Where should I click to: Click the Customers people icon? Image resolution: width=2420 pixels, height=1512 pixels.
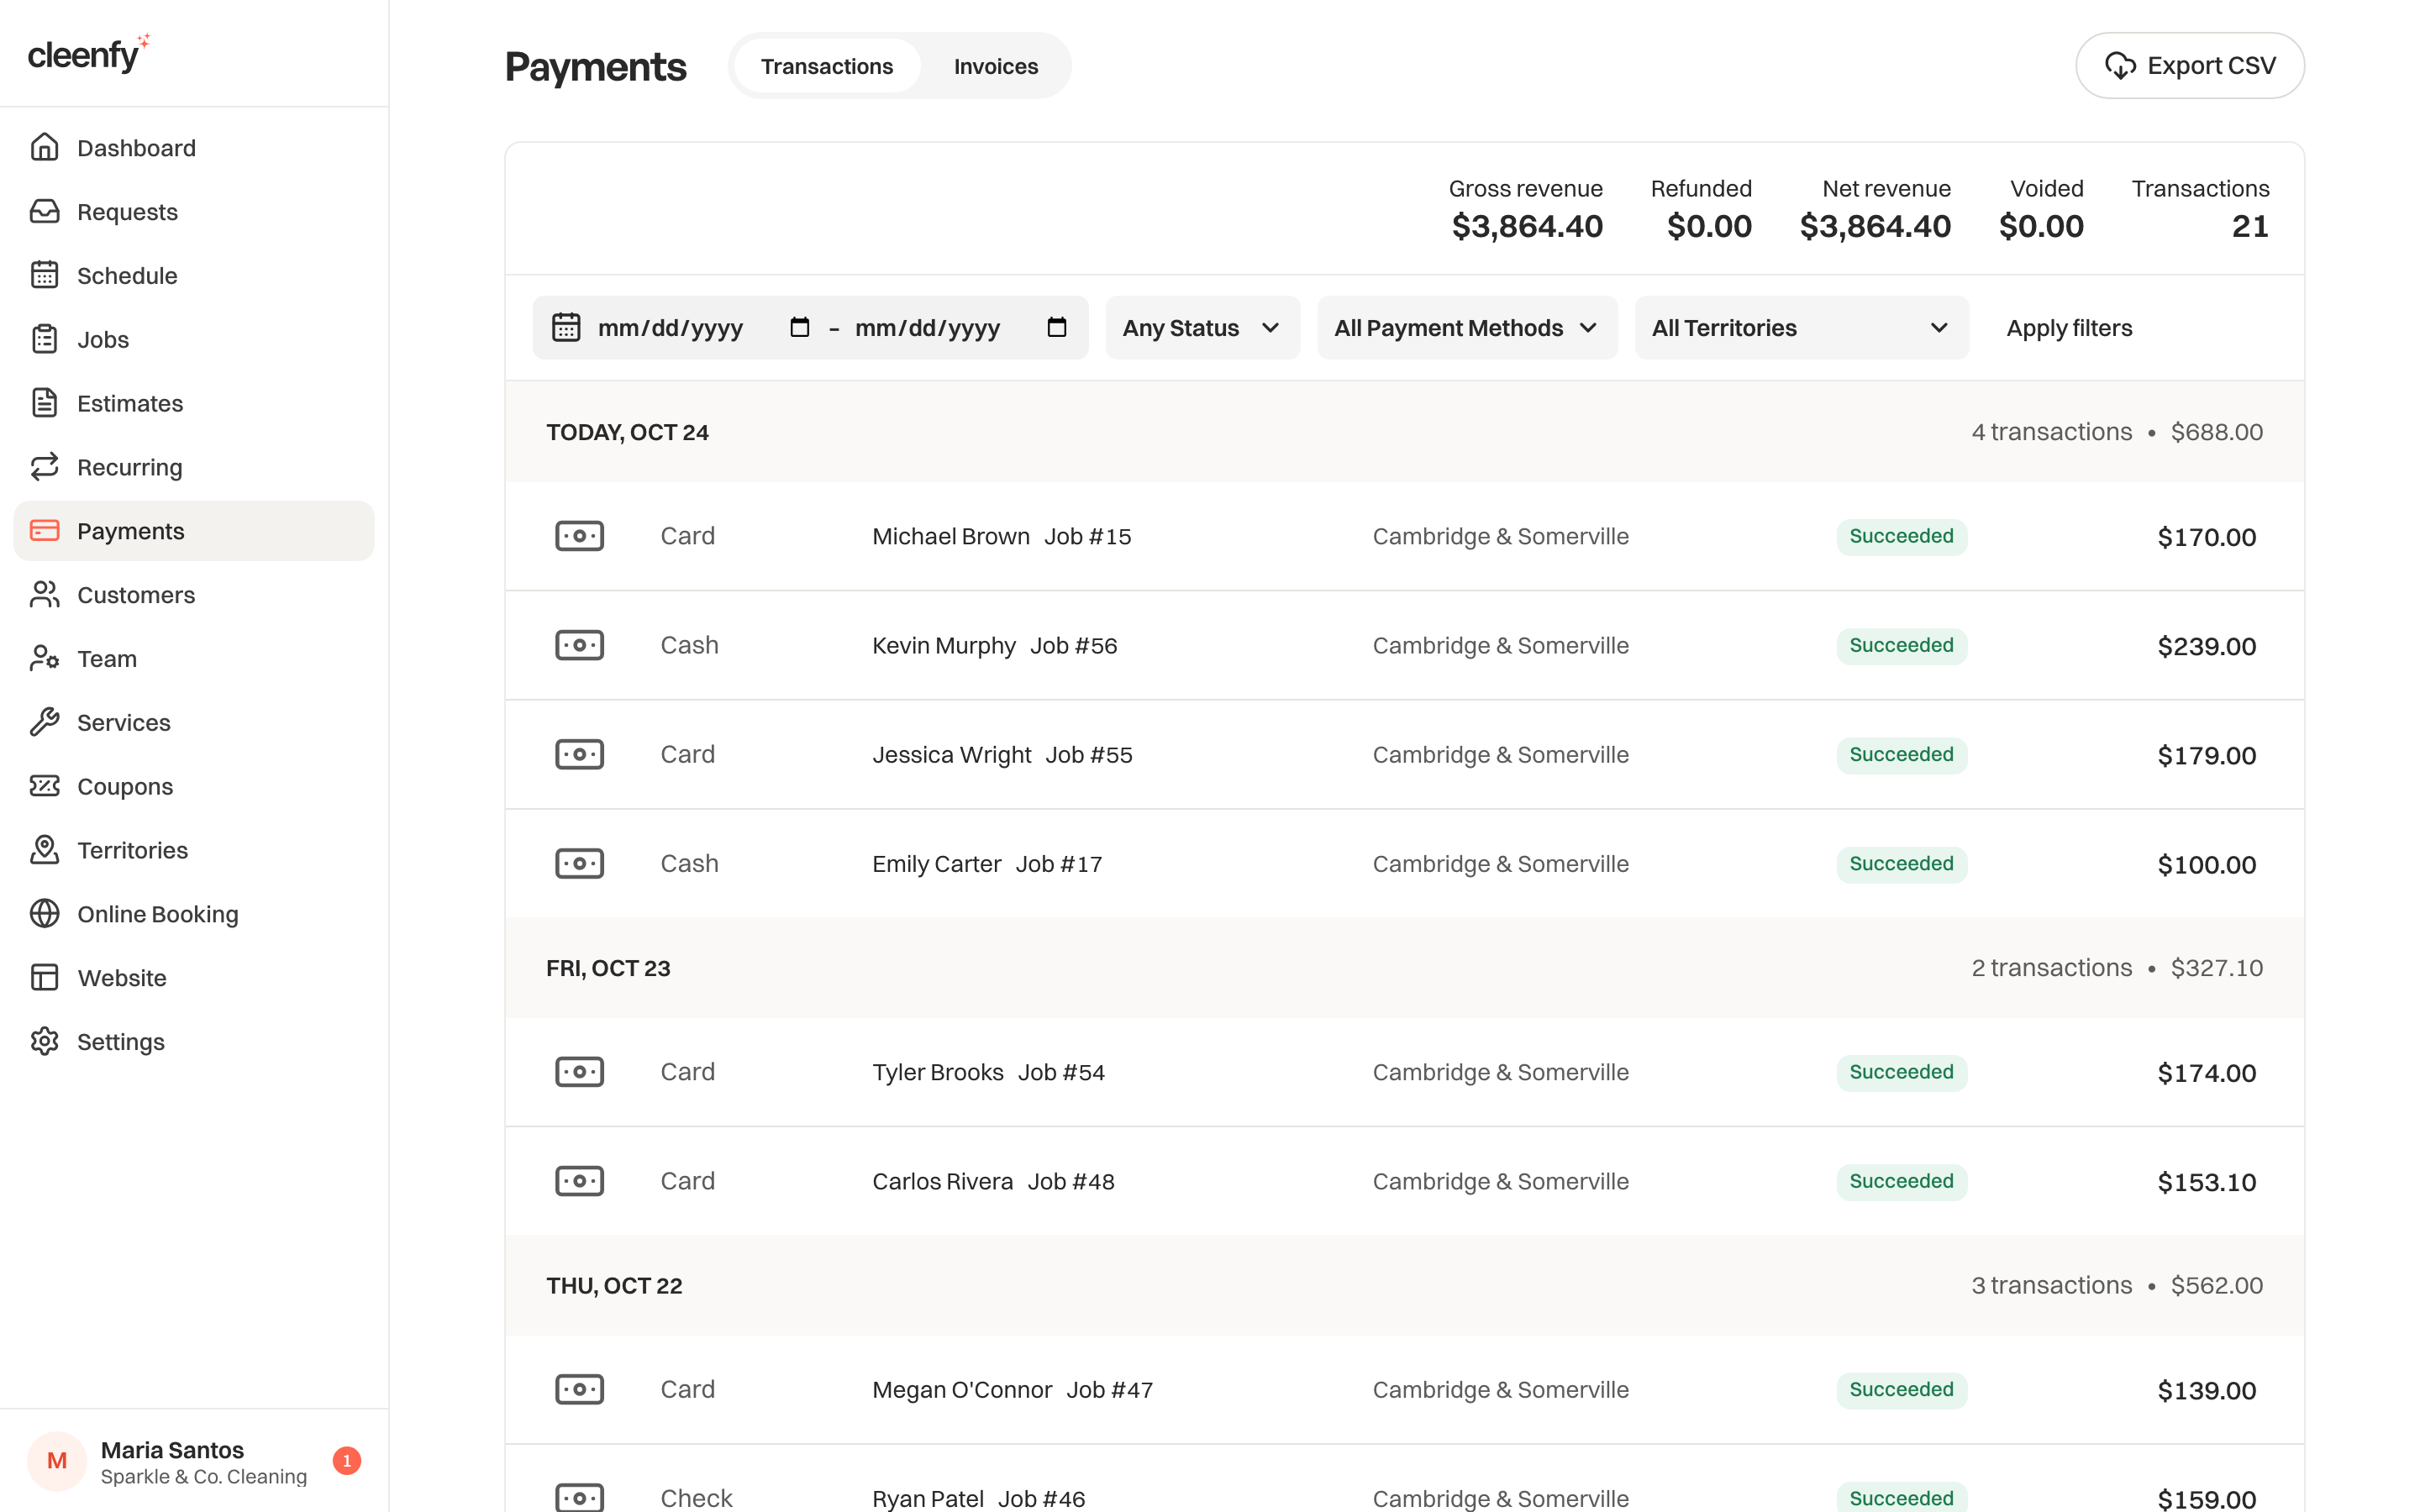44,595
